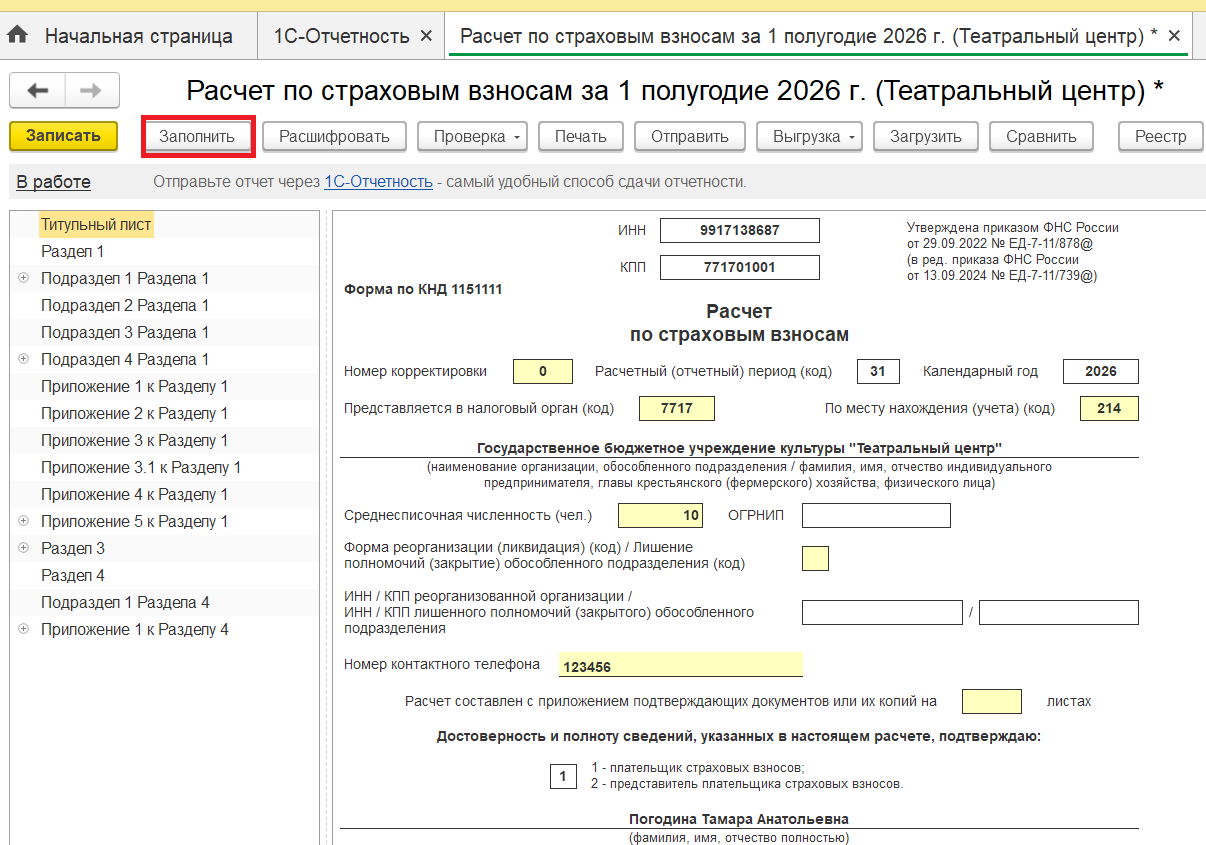This screenshot has height=845, width=1206.
Task: Click the Отправить button
Action: (x=690, y=136)
